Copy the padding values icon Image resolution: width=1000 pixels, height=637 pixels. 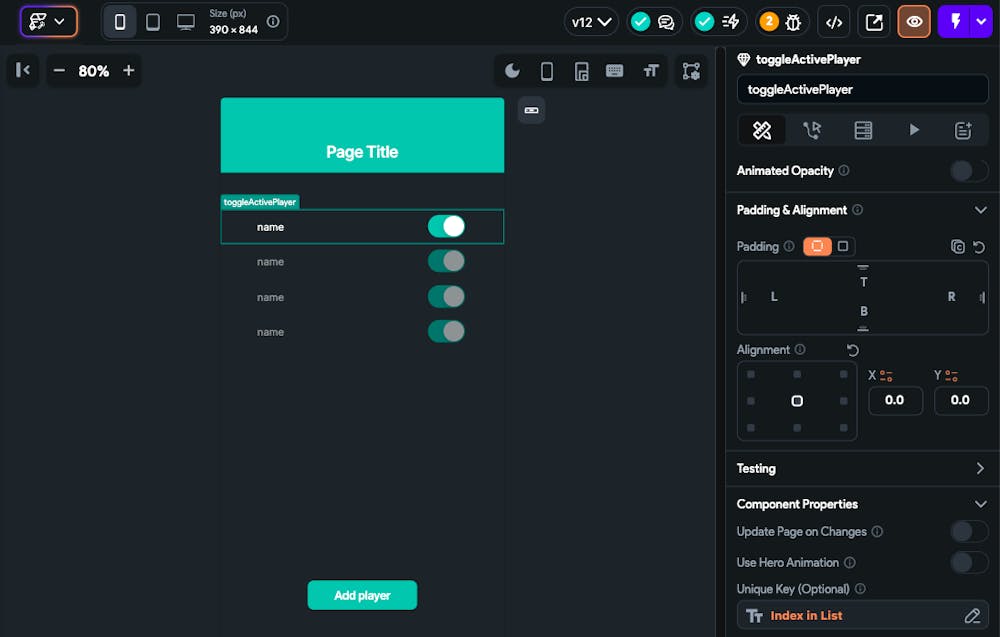click(957, 247)
